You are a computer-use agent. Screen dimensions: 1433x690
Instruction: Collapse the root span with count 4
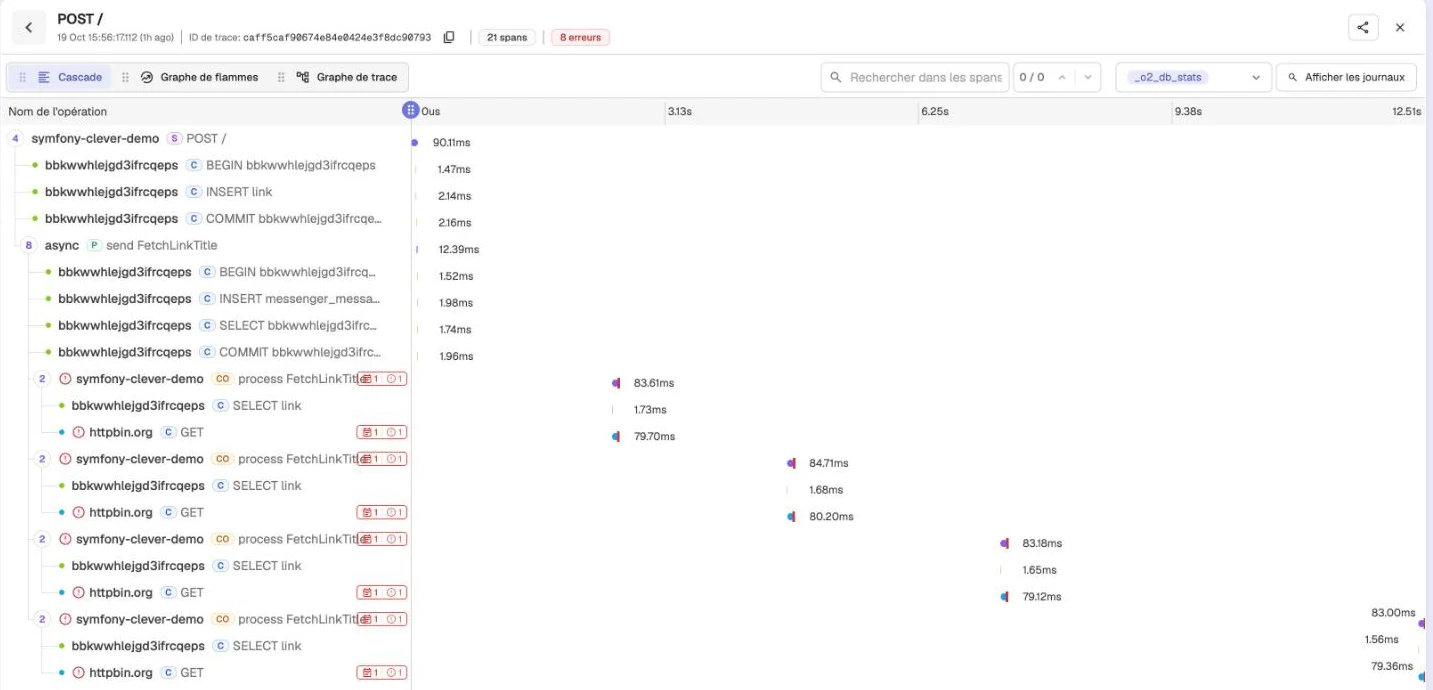(15, 138)
